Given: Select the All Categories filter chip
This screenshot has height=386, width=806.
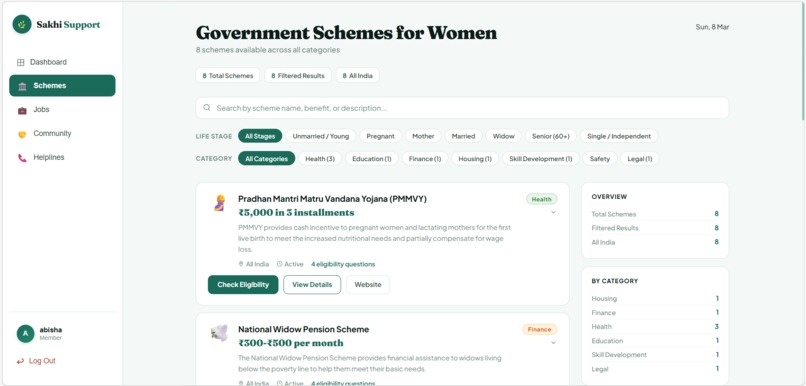Looking at the screenshot, I should click(266, 159).
